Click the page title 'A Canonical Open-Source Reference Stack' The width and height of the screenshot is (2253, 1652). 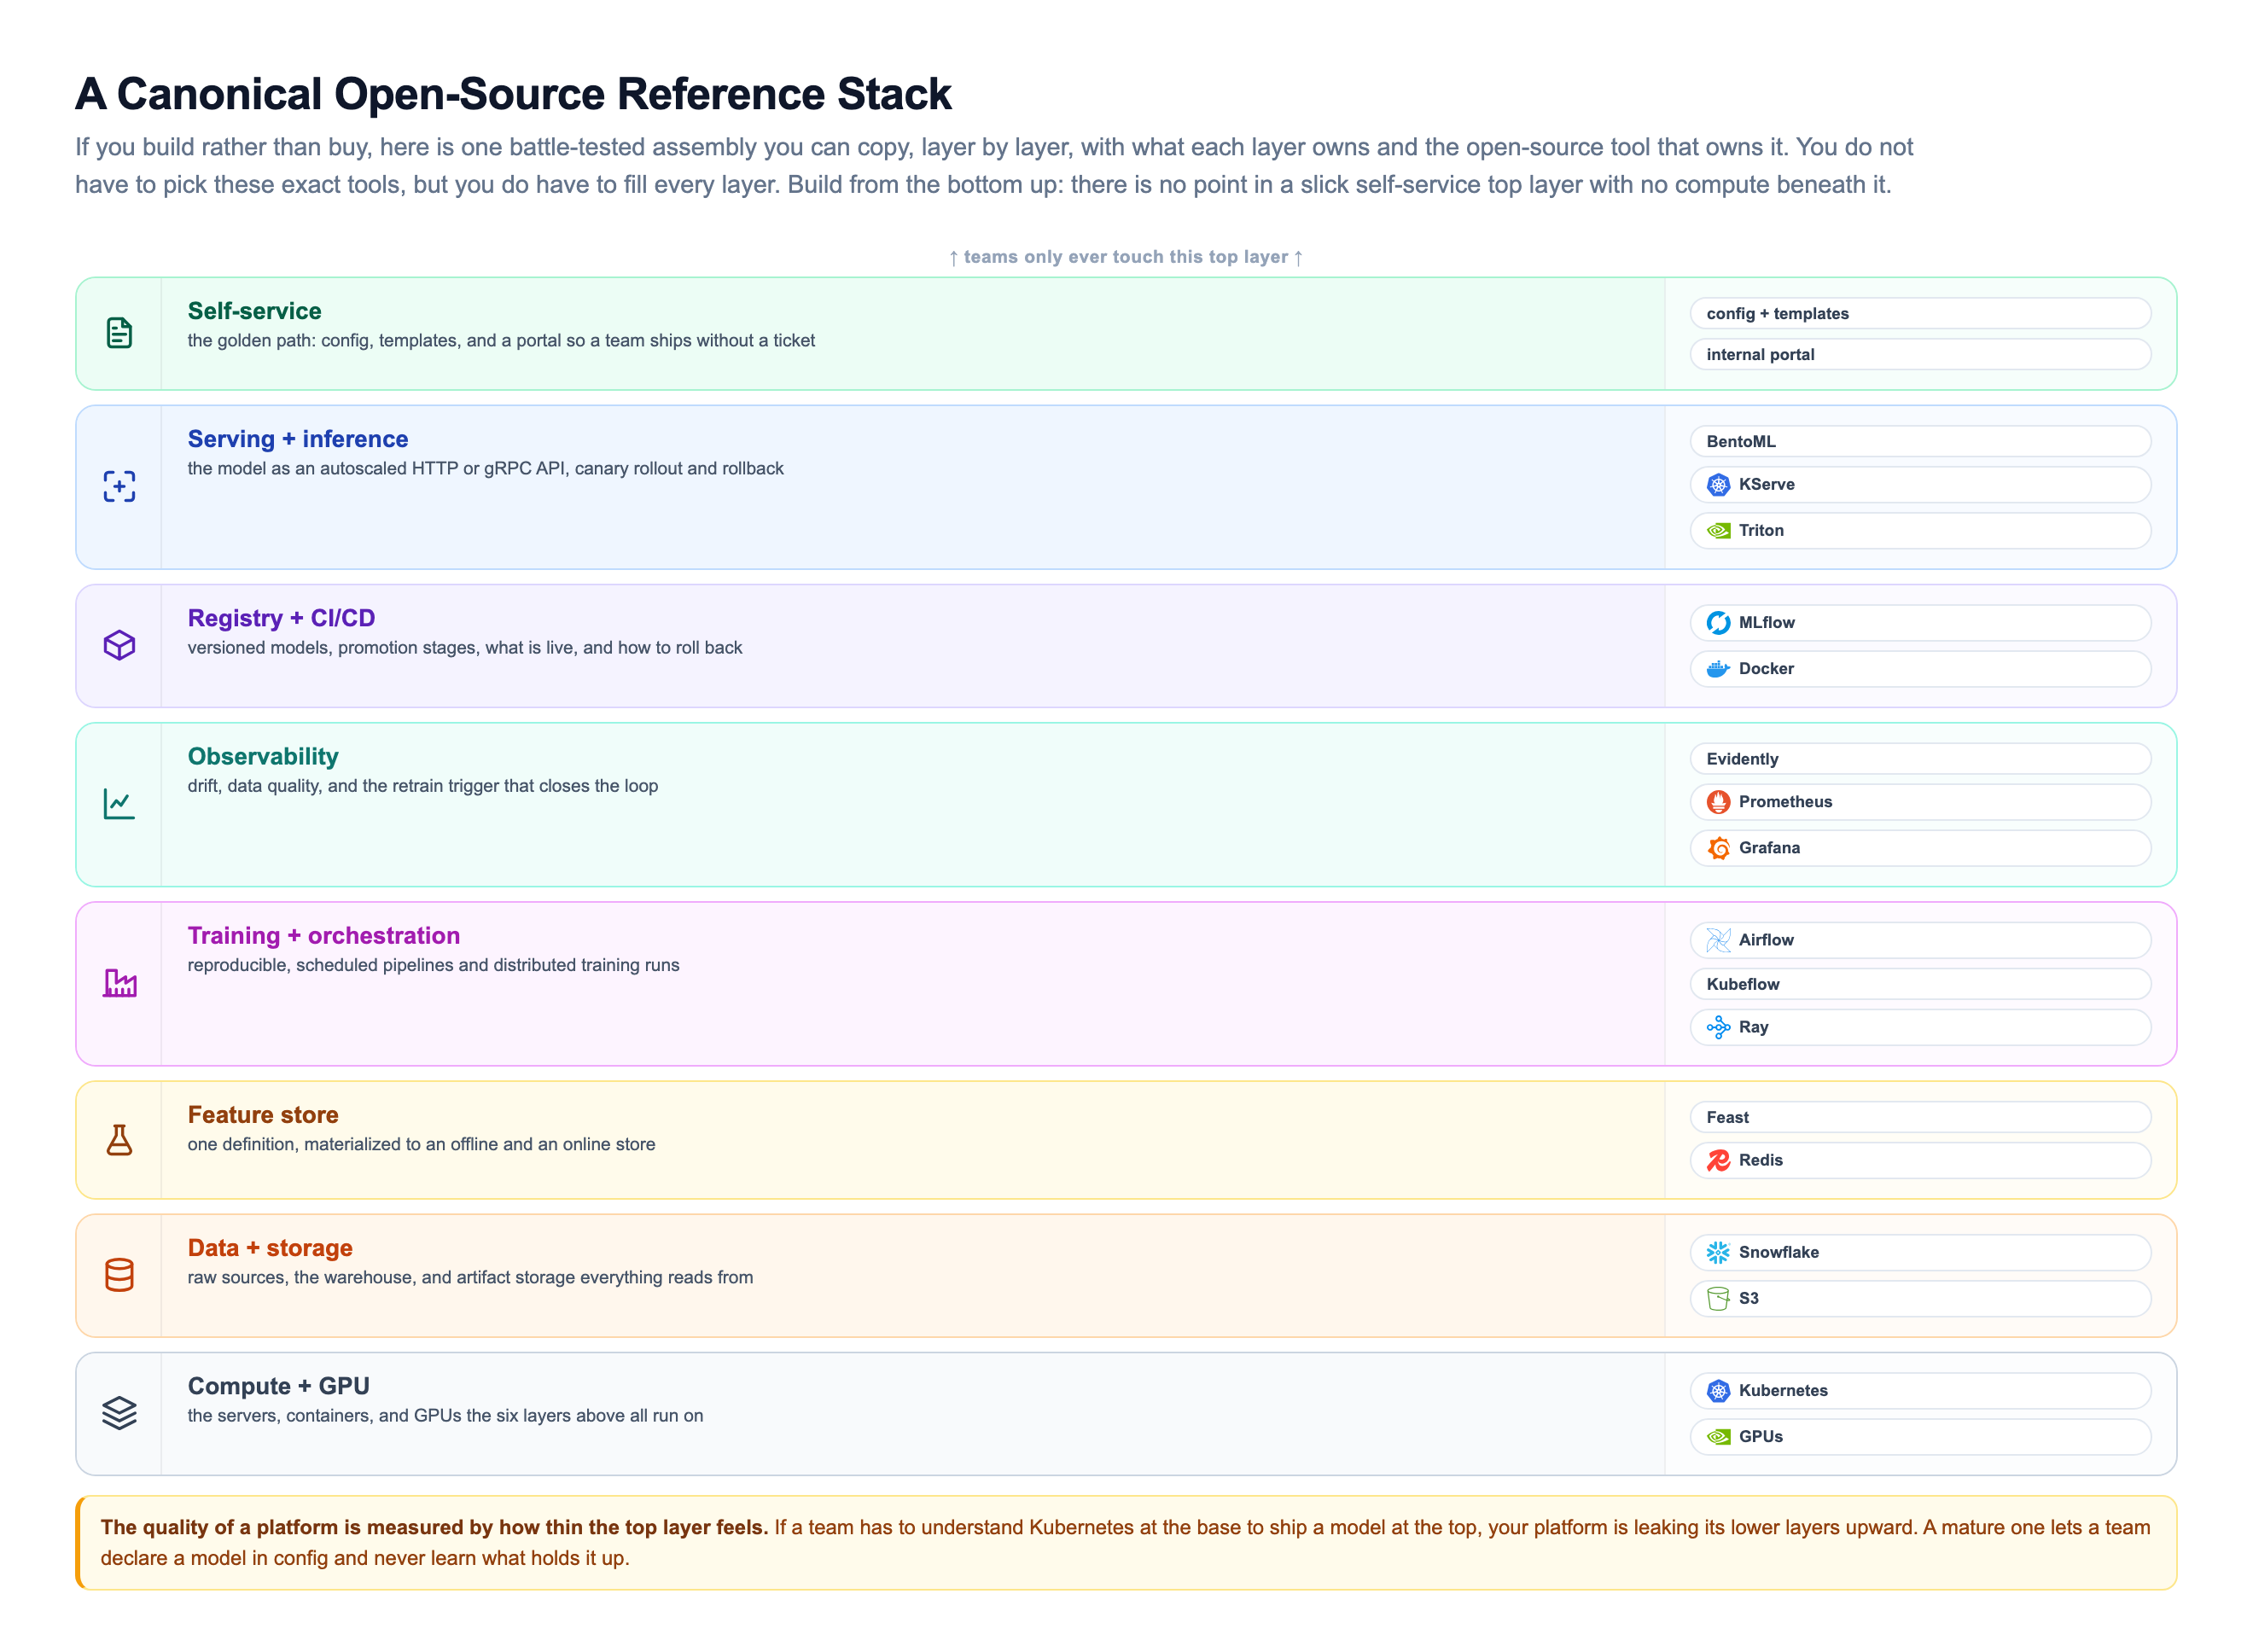(513, 94)
